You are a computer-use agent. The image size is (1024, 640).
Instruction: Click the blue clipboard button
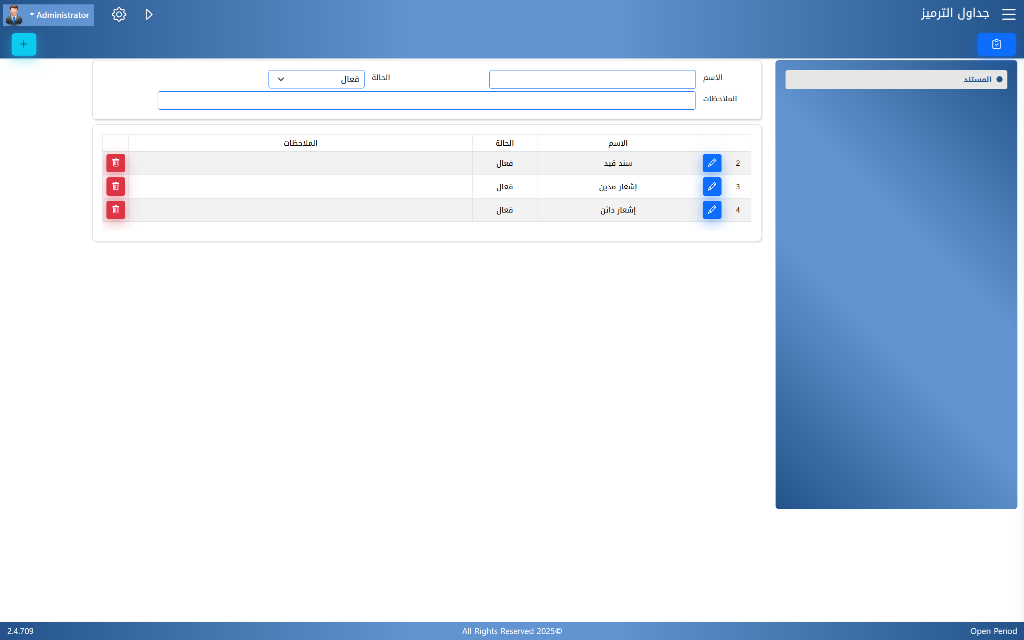pos(996,44)
